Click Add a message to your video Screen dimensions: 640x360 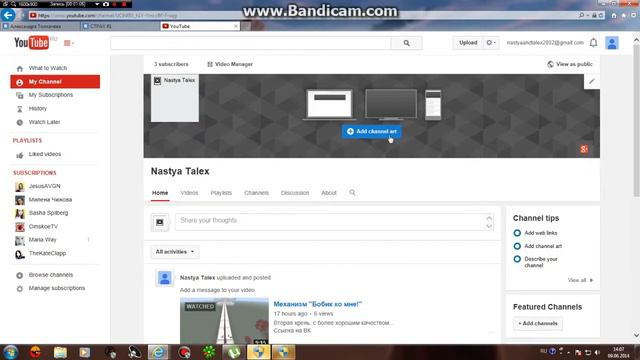click(x=217, y=290)
